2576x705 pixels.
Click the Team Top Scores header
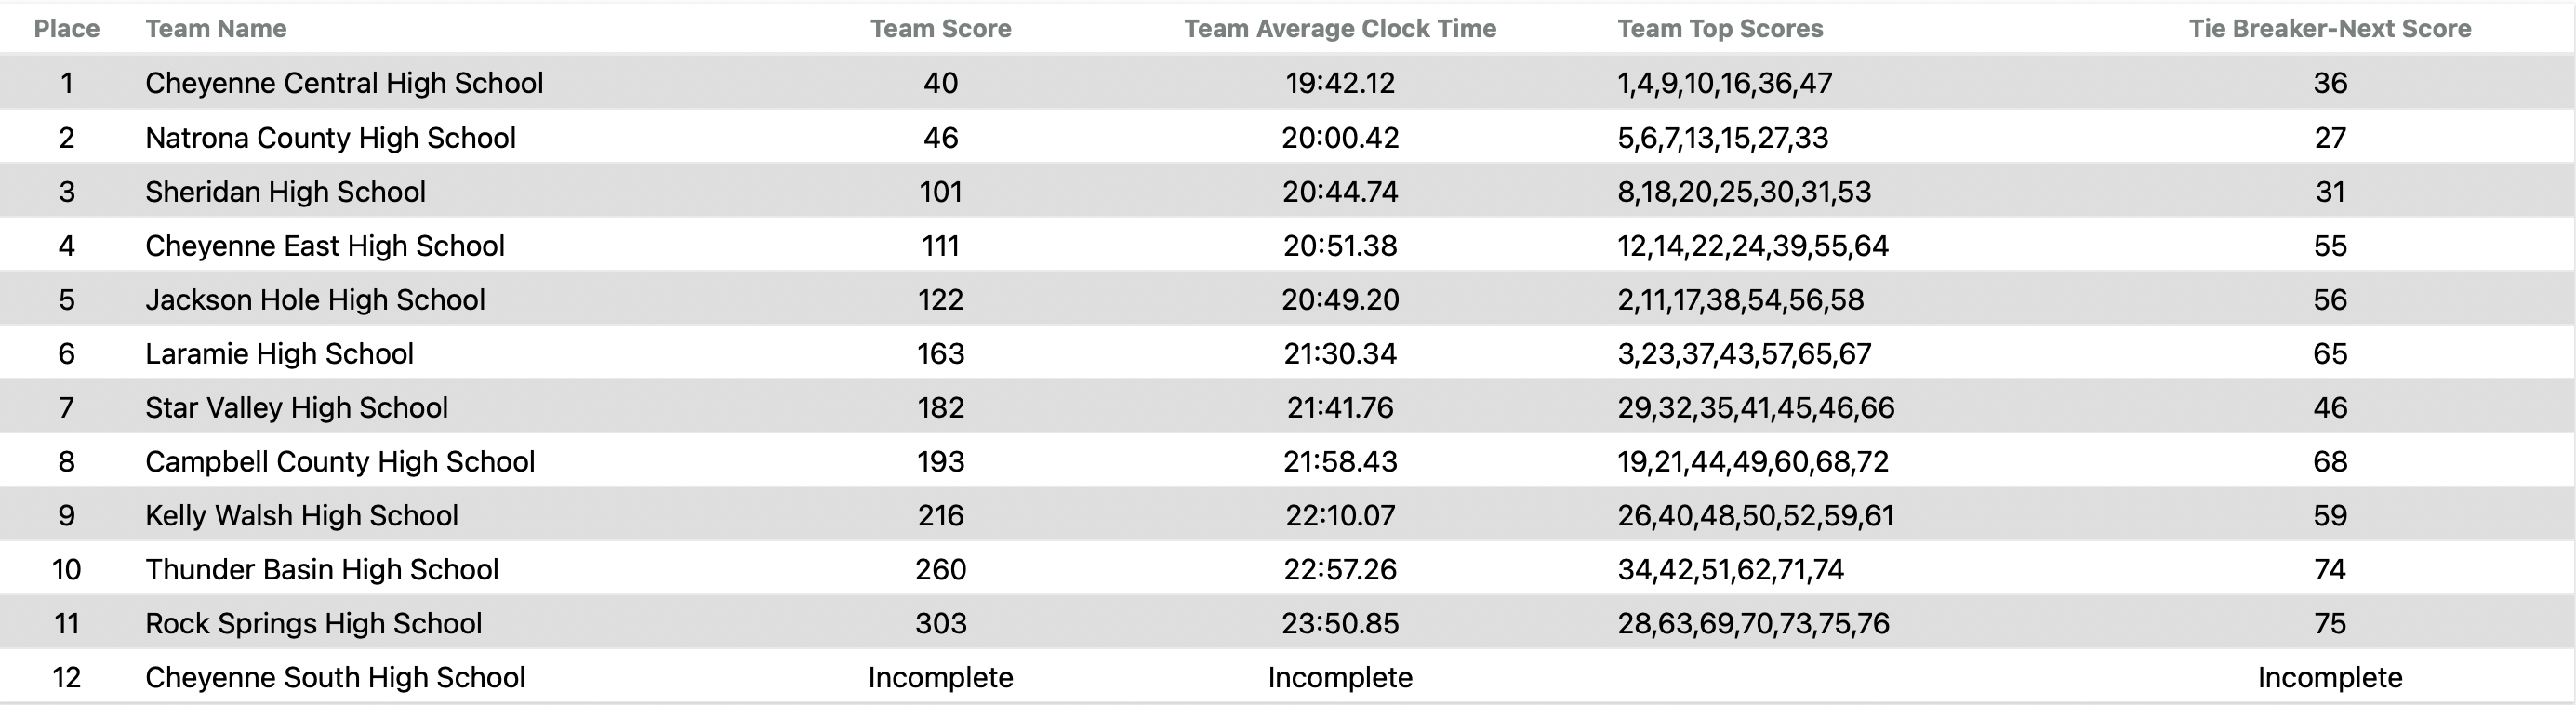1720,29
